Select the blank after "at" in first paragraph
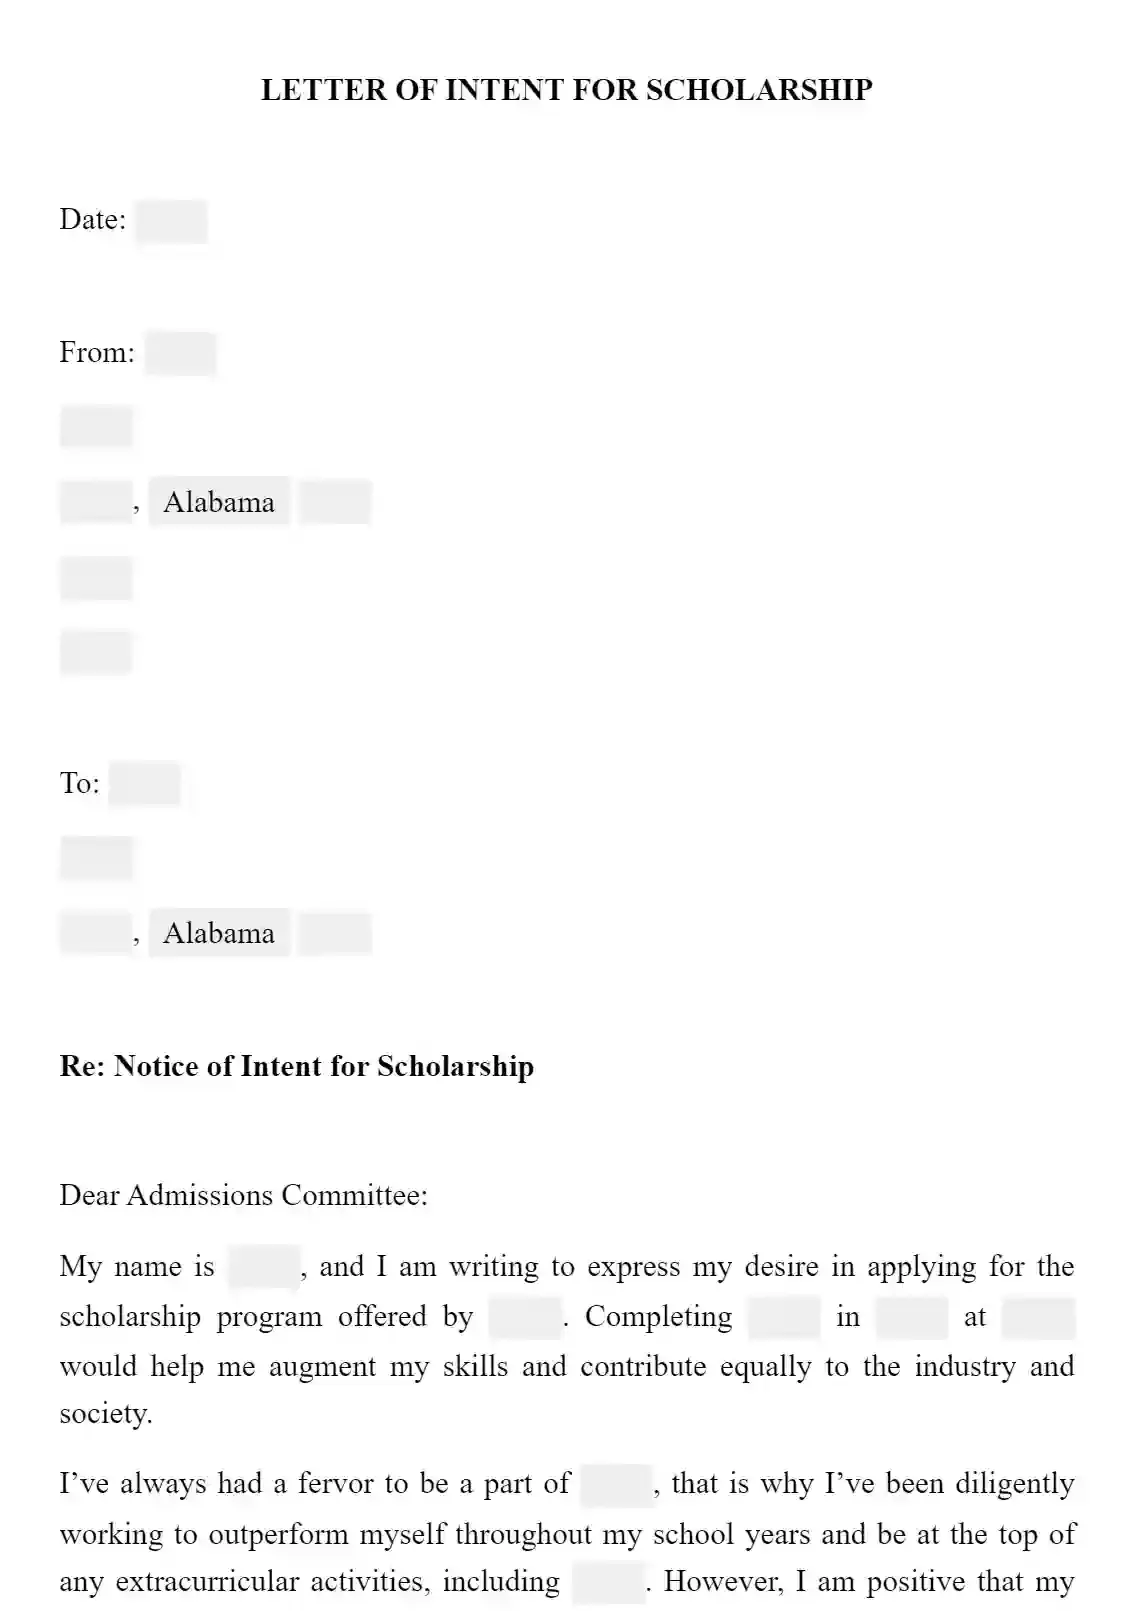This screenshot has height=1611, width=1134. [x=1038, y=1317]
